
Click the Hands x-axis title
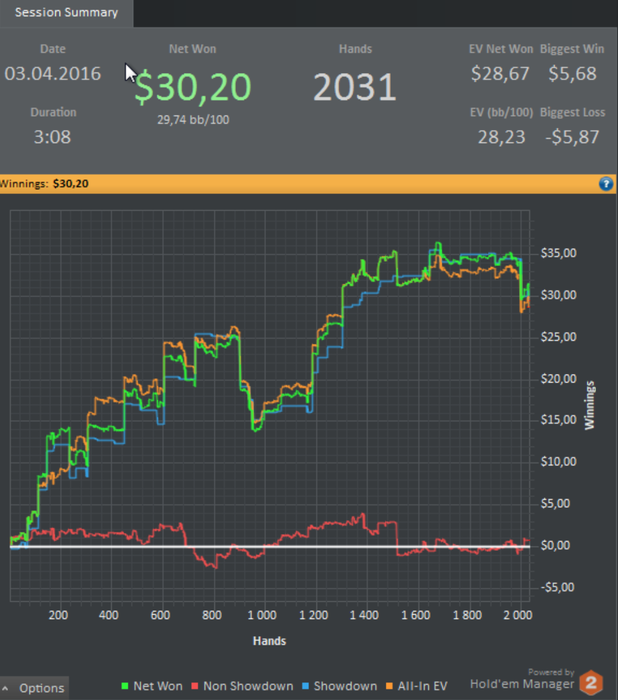[269, 641]
